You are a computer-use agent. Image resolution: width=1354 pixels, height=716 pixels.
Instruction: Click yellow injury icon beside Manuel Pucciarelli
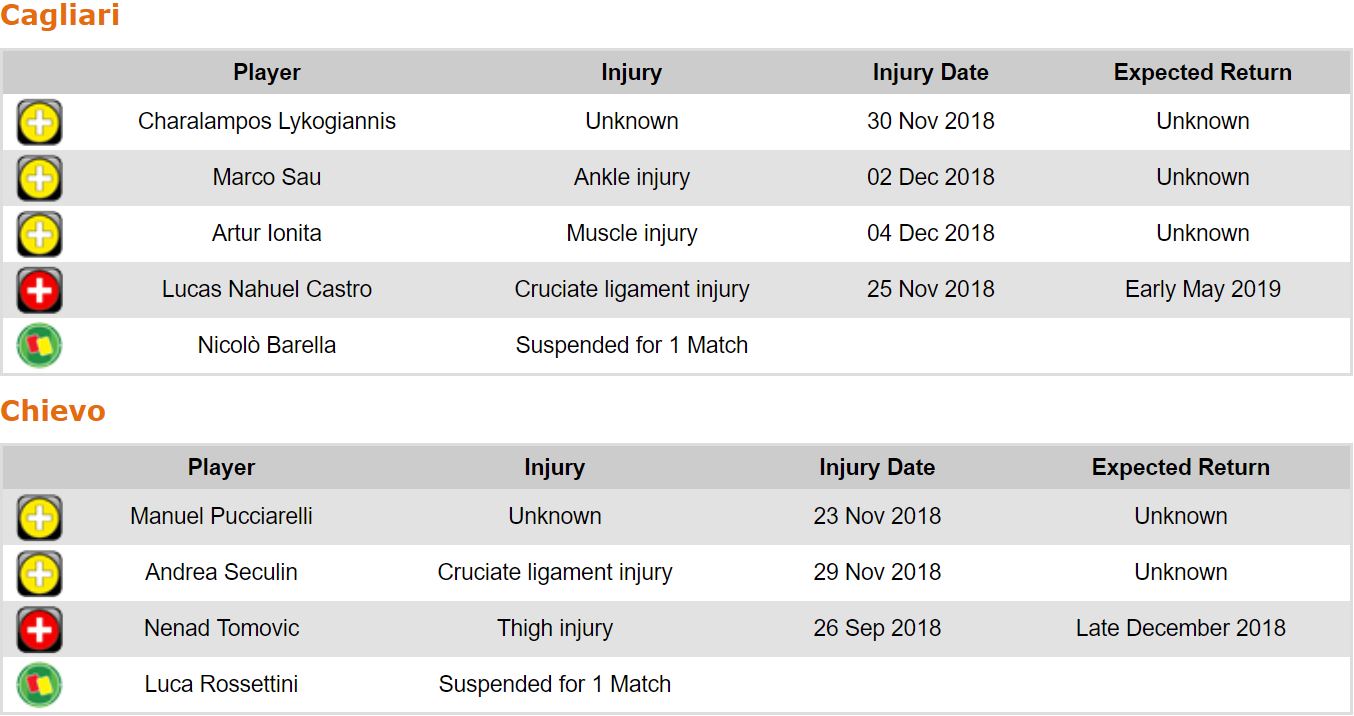click(39, 518)
